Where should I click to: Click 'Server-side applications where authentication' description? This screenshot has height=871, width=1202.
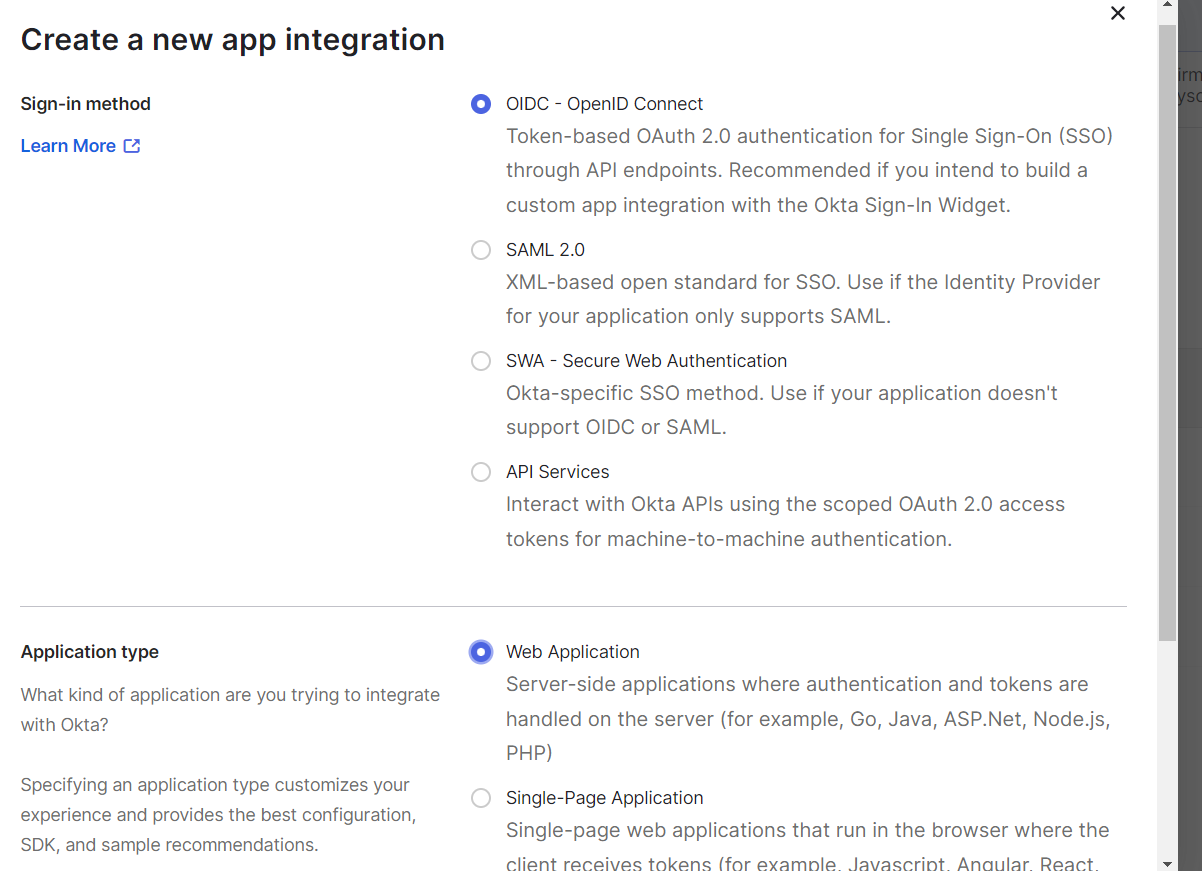coord(808,718)
